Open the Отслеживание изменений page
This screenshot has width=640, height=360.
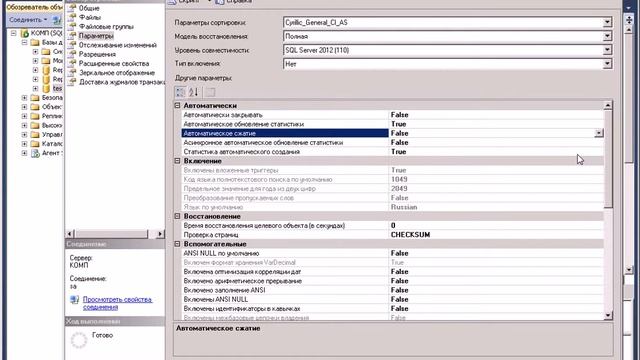[118, 45]
